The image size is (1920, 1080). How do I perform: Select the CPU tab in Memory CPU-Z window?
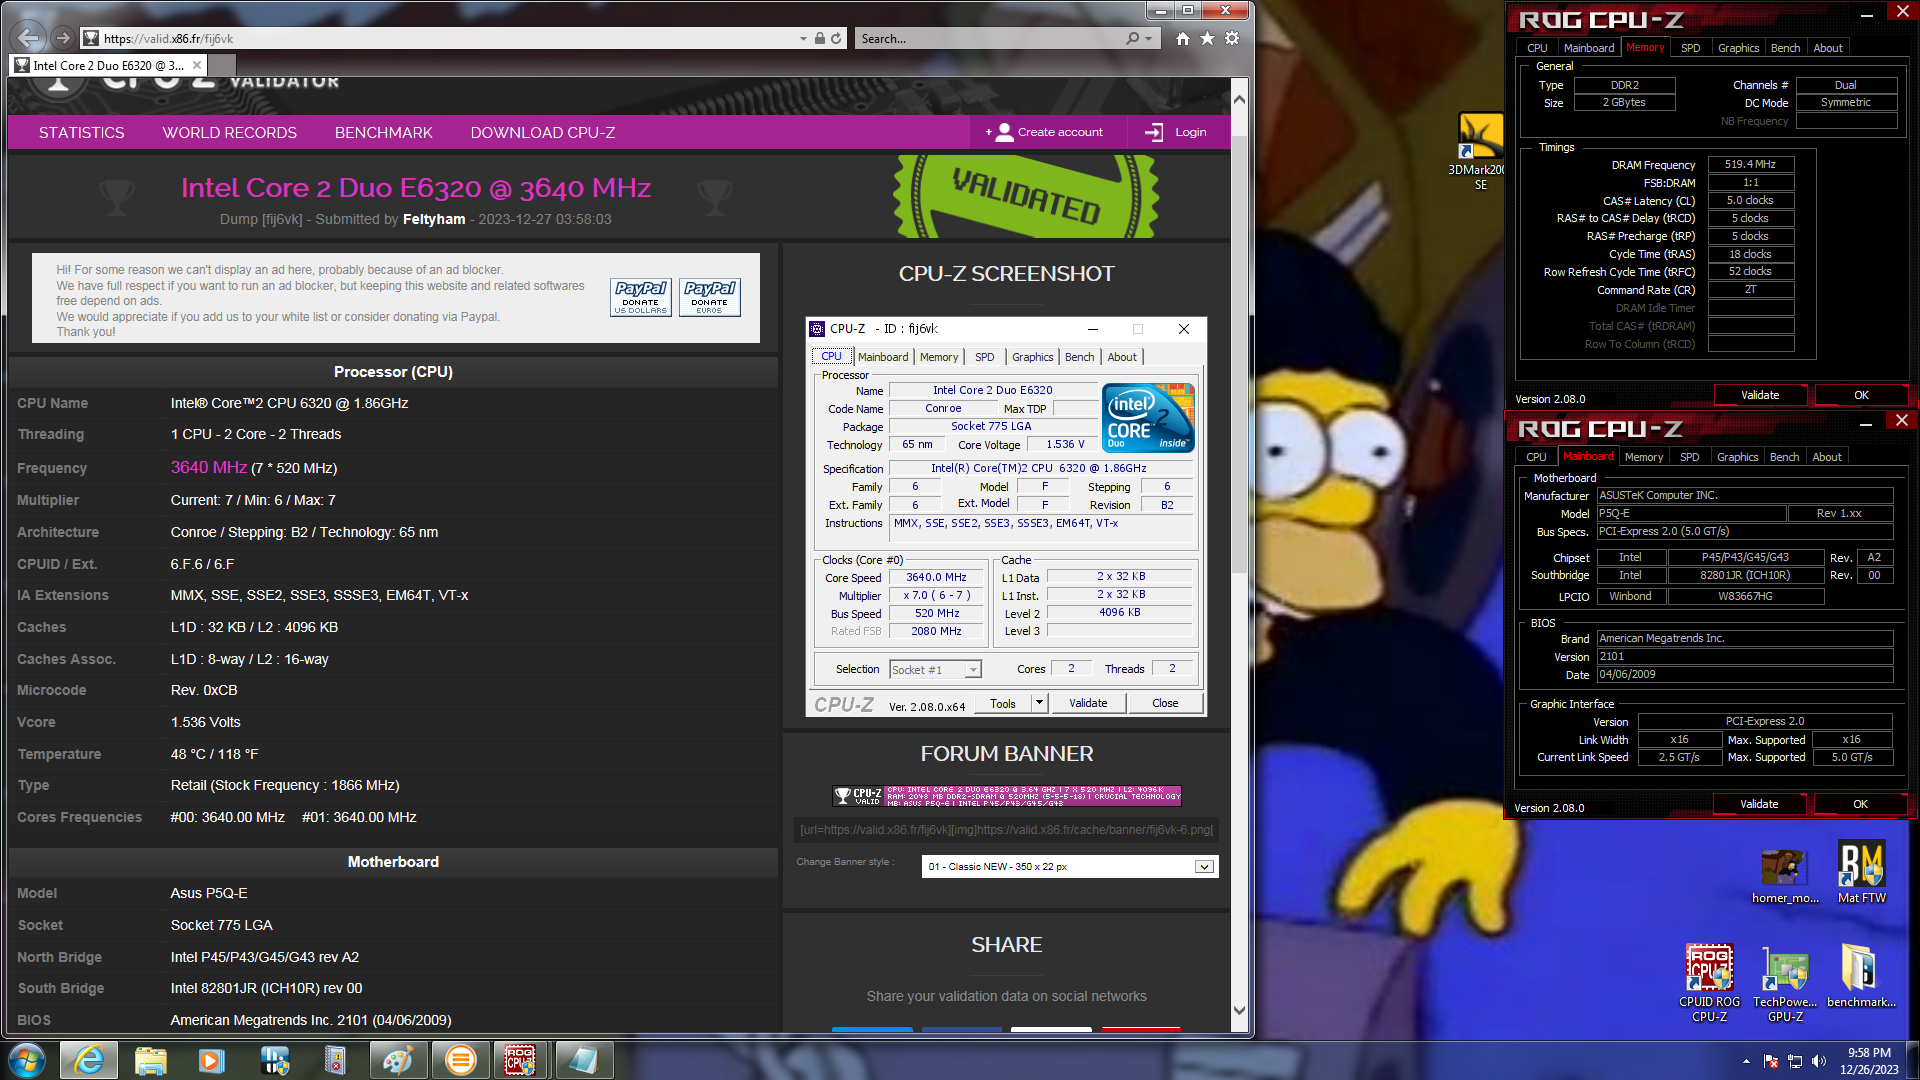[x=1537, y=48]
